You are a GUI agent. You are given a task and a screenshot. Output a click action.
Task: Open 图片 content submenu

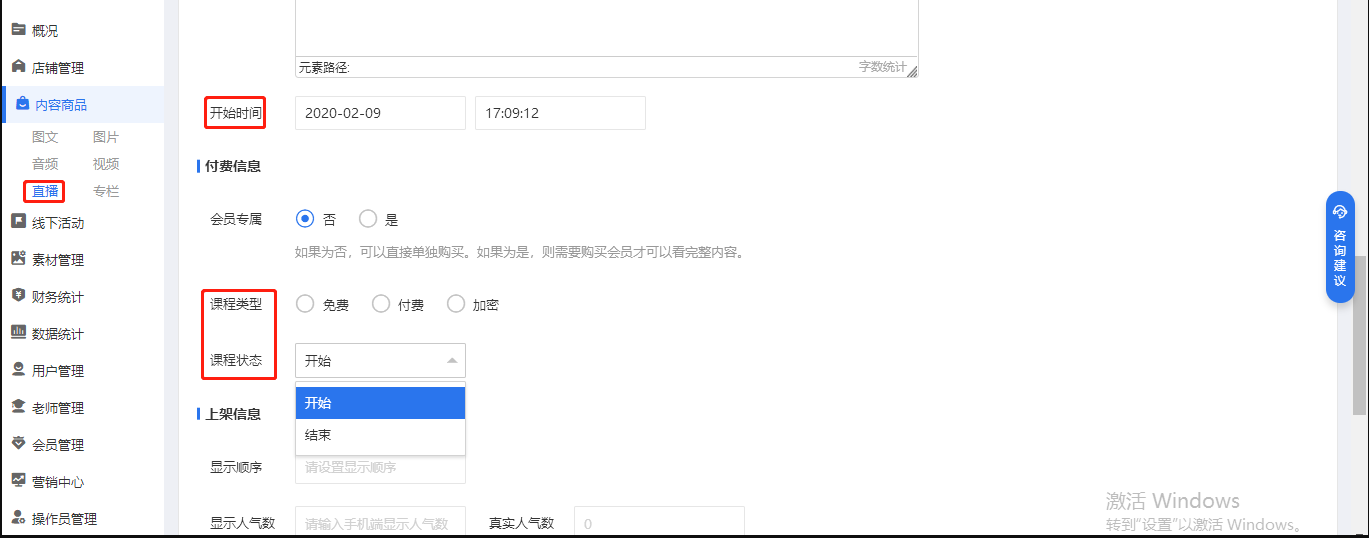(106, 137)
